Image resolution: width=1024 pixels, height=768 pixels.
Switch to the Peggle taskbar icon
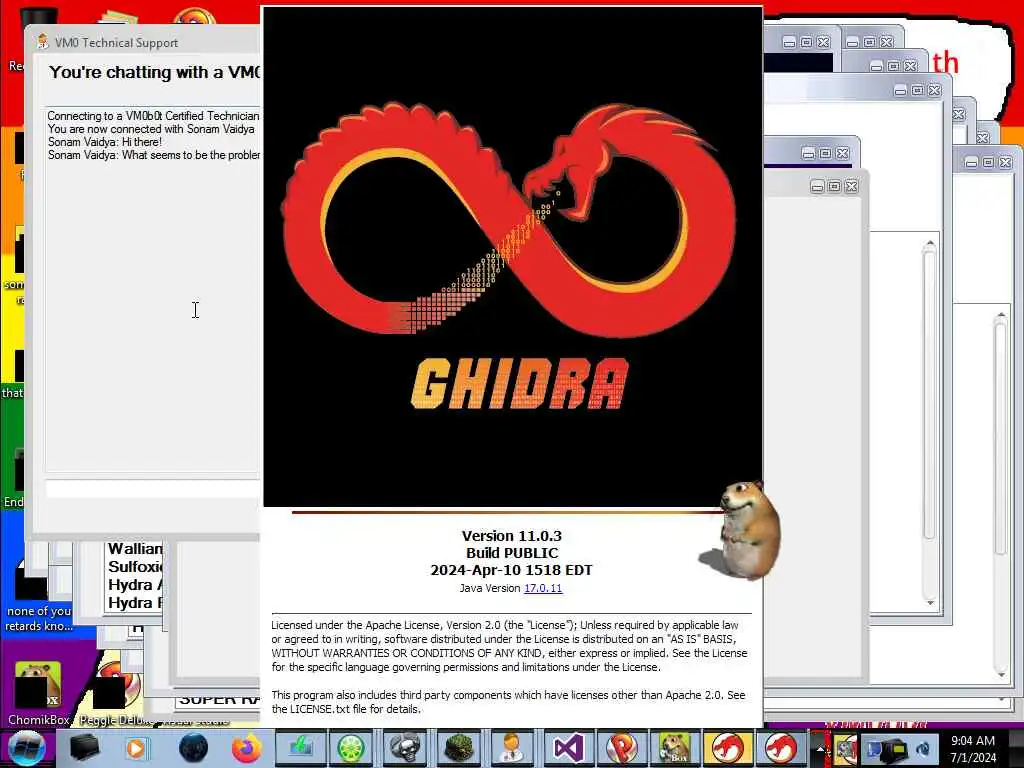coord(620,748)
